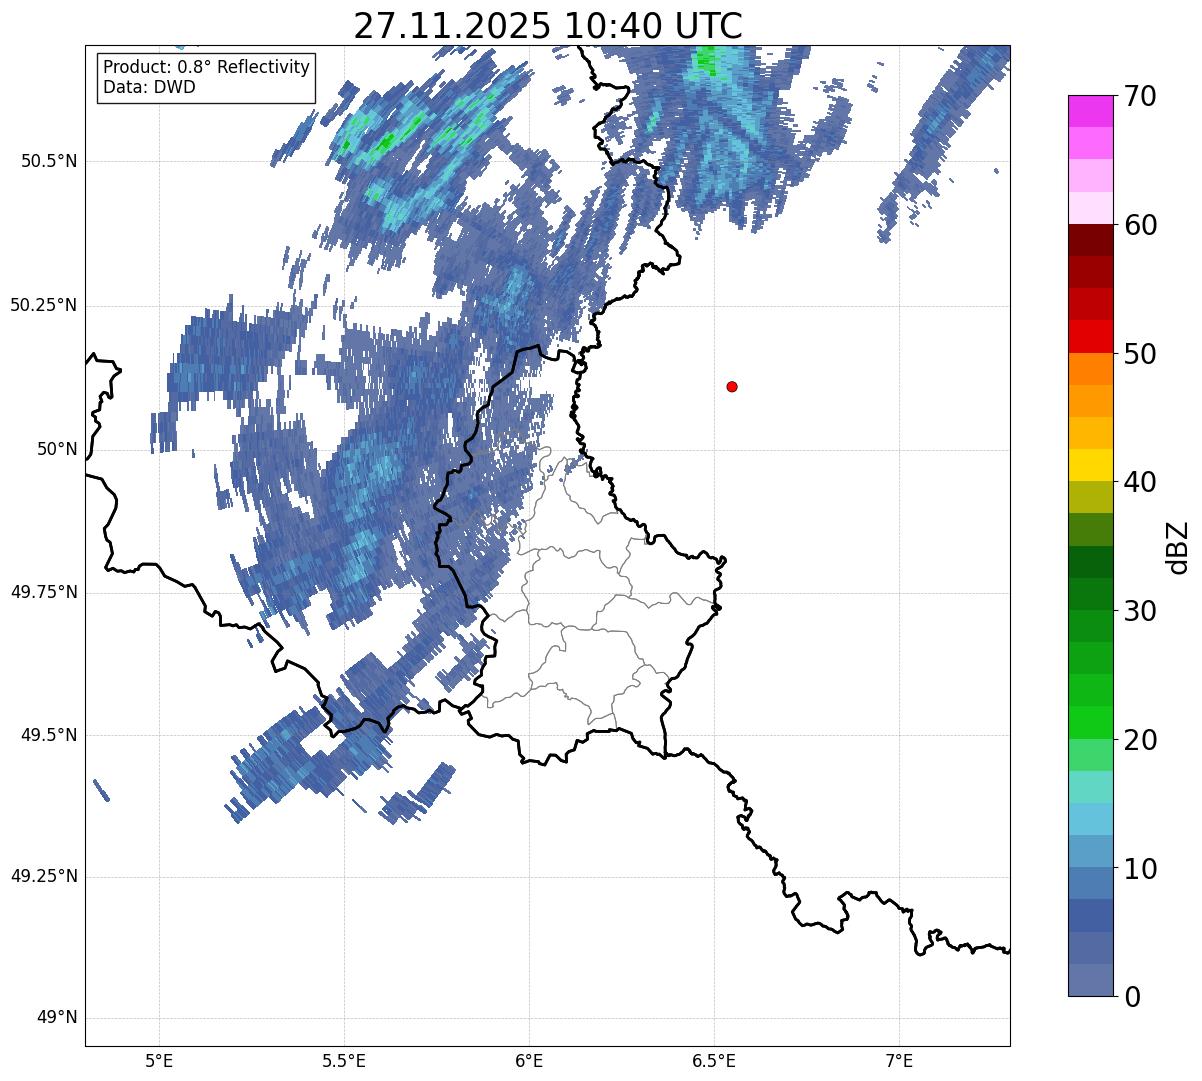This screenshot has width=1202, height=1081.
Task: Click the longitude label 7°E
Action: pos(899,1060)
